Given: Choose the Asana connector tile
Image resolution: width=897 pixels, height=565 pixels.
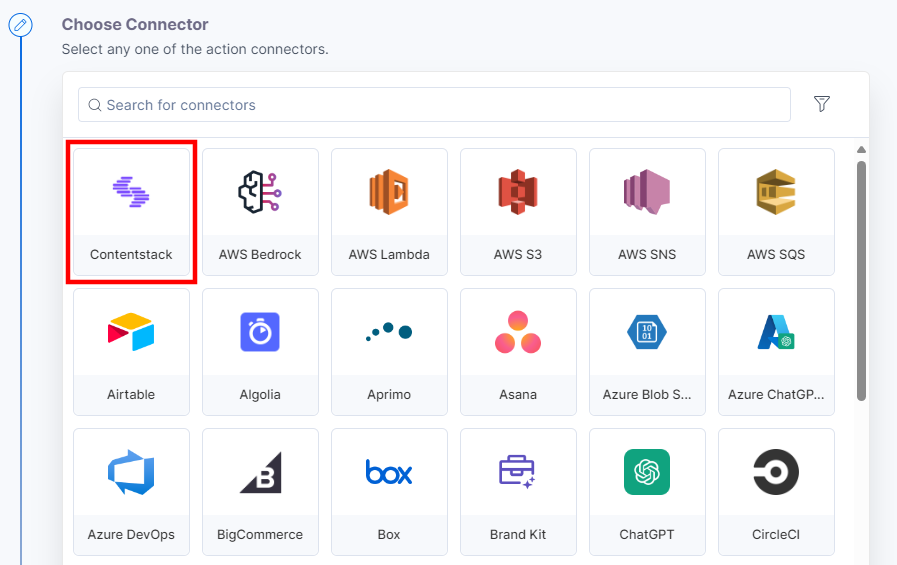Looking at the screenshot, I should (518, 351).
